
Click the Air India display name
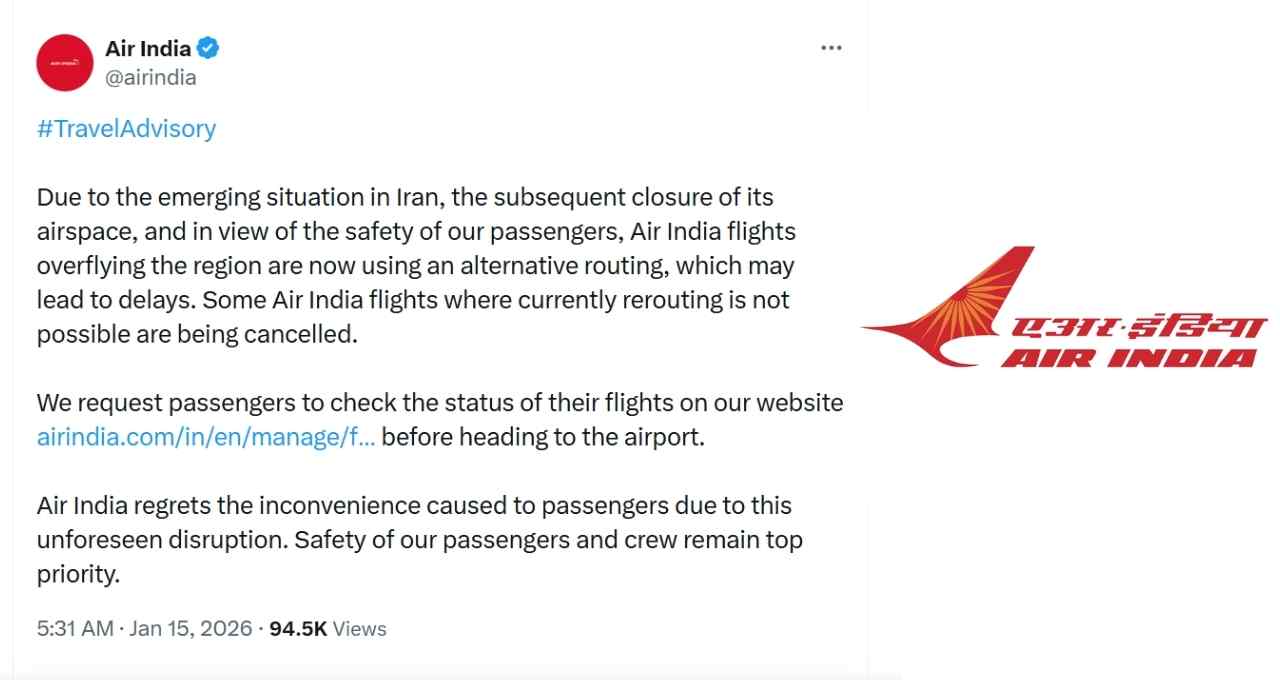pyautogui.click(x=148, y=48)
